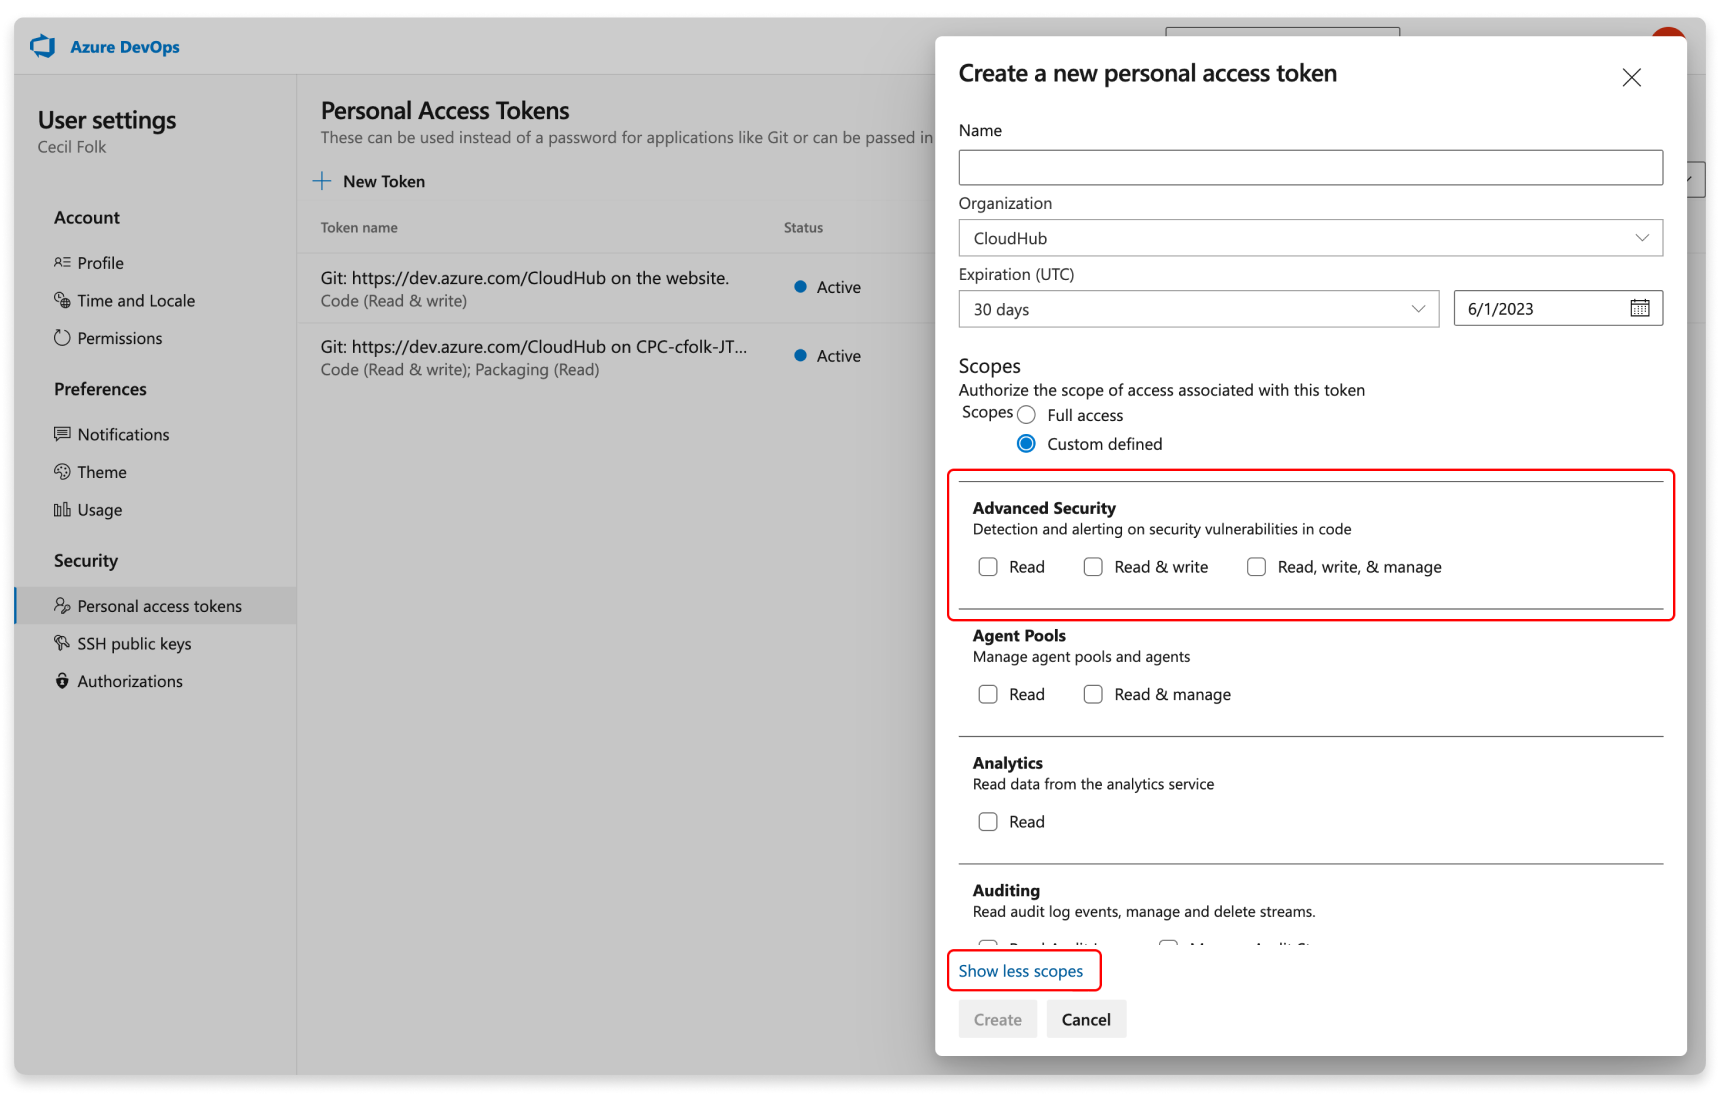
Task: Open the calendar picker icon for expiration date
Action: (x=1640, y=308)
